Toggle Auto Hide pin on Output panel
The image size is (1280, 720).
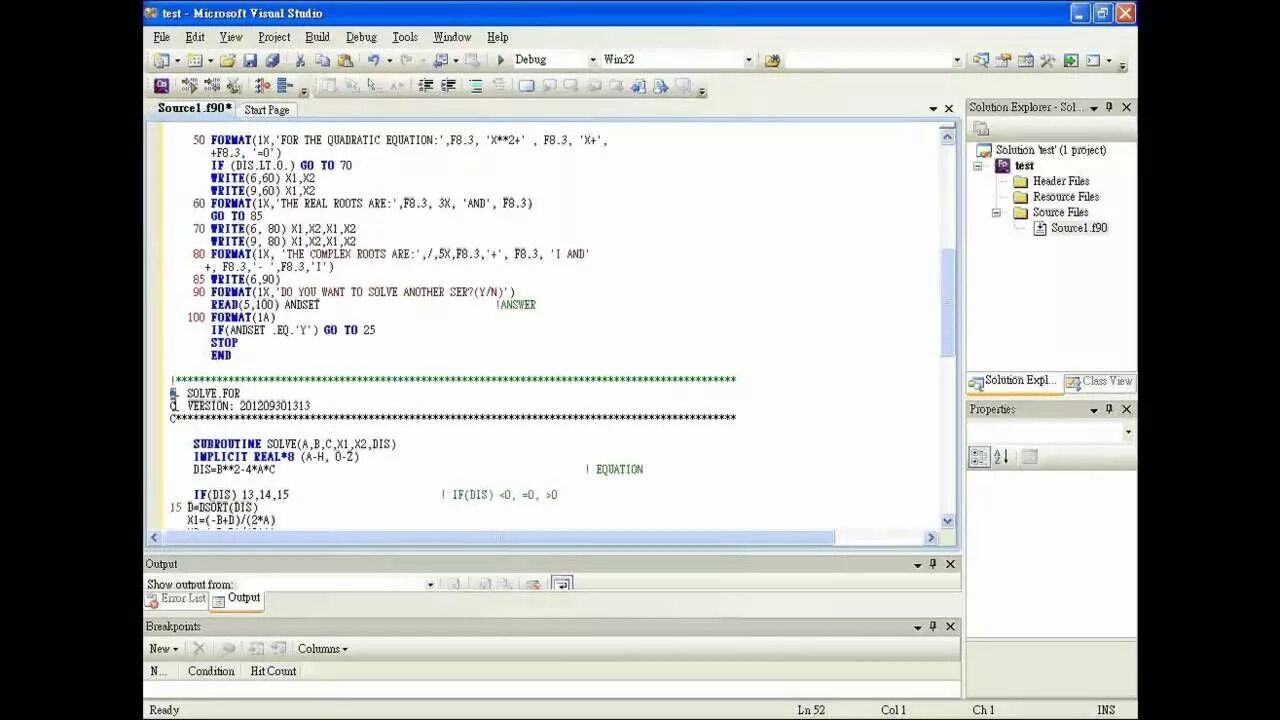933,564
